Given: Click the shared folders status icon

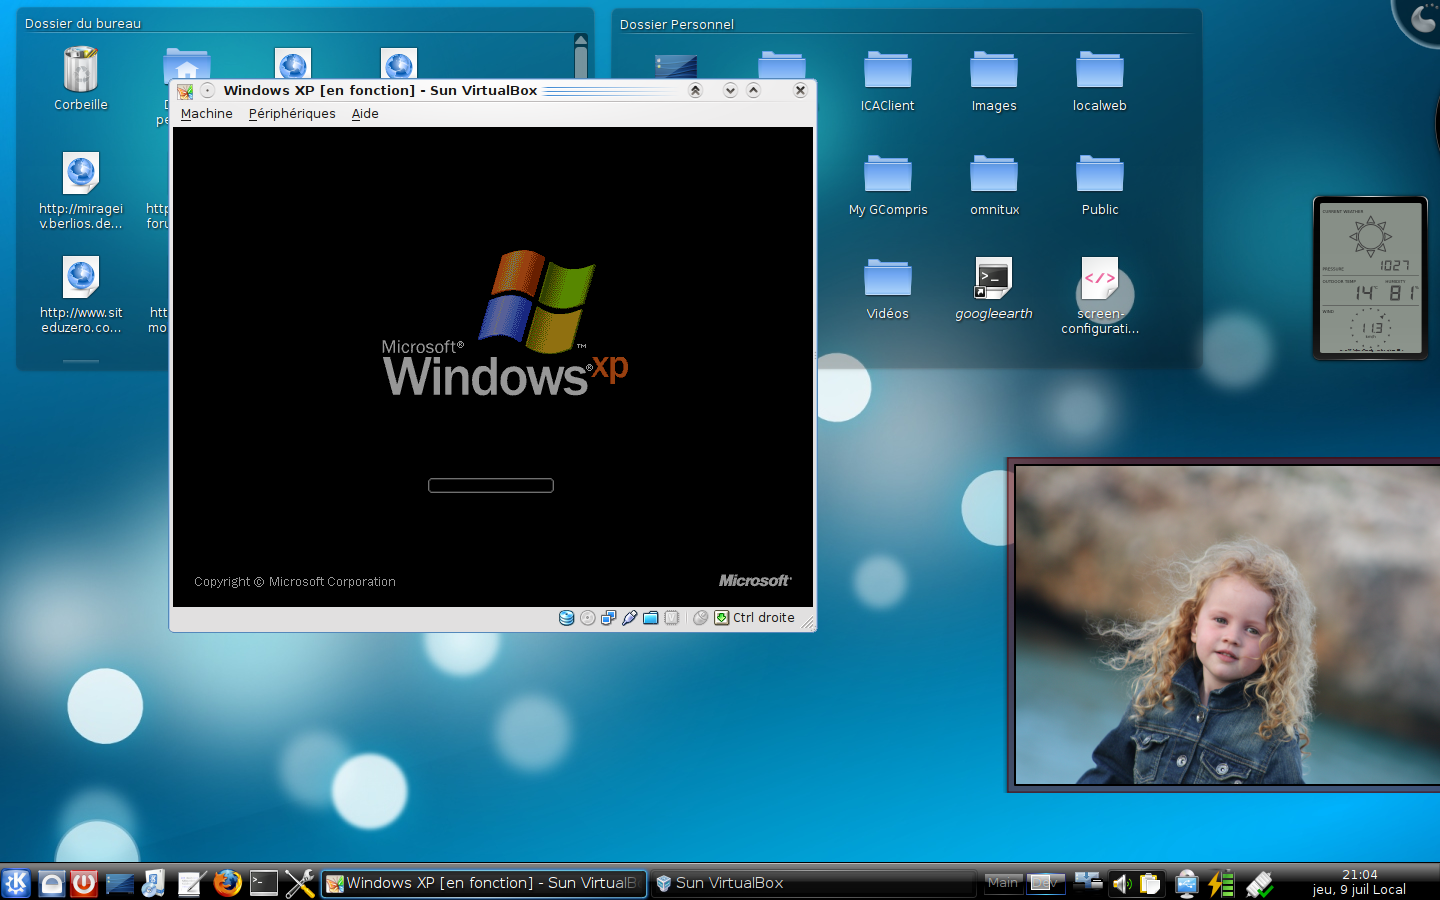Looking at the screenshot, I should click(x=650, y=618).
